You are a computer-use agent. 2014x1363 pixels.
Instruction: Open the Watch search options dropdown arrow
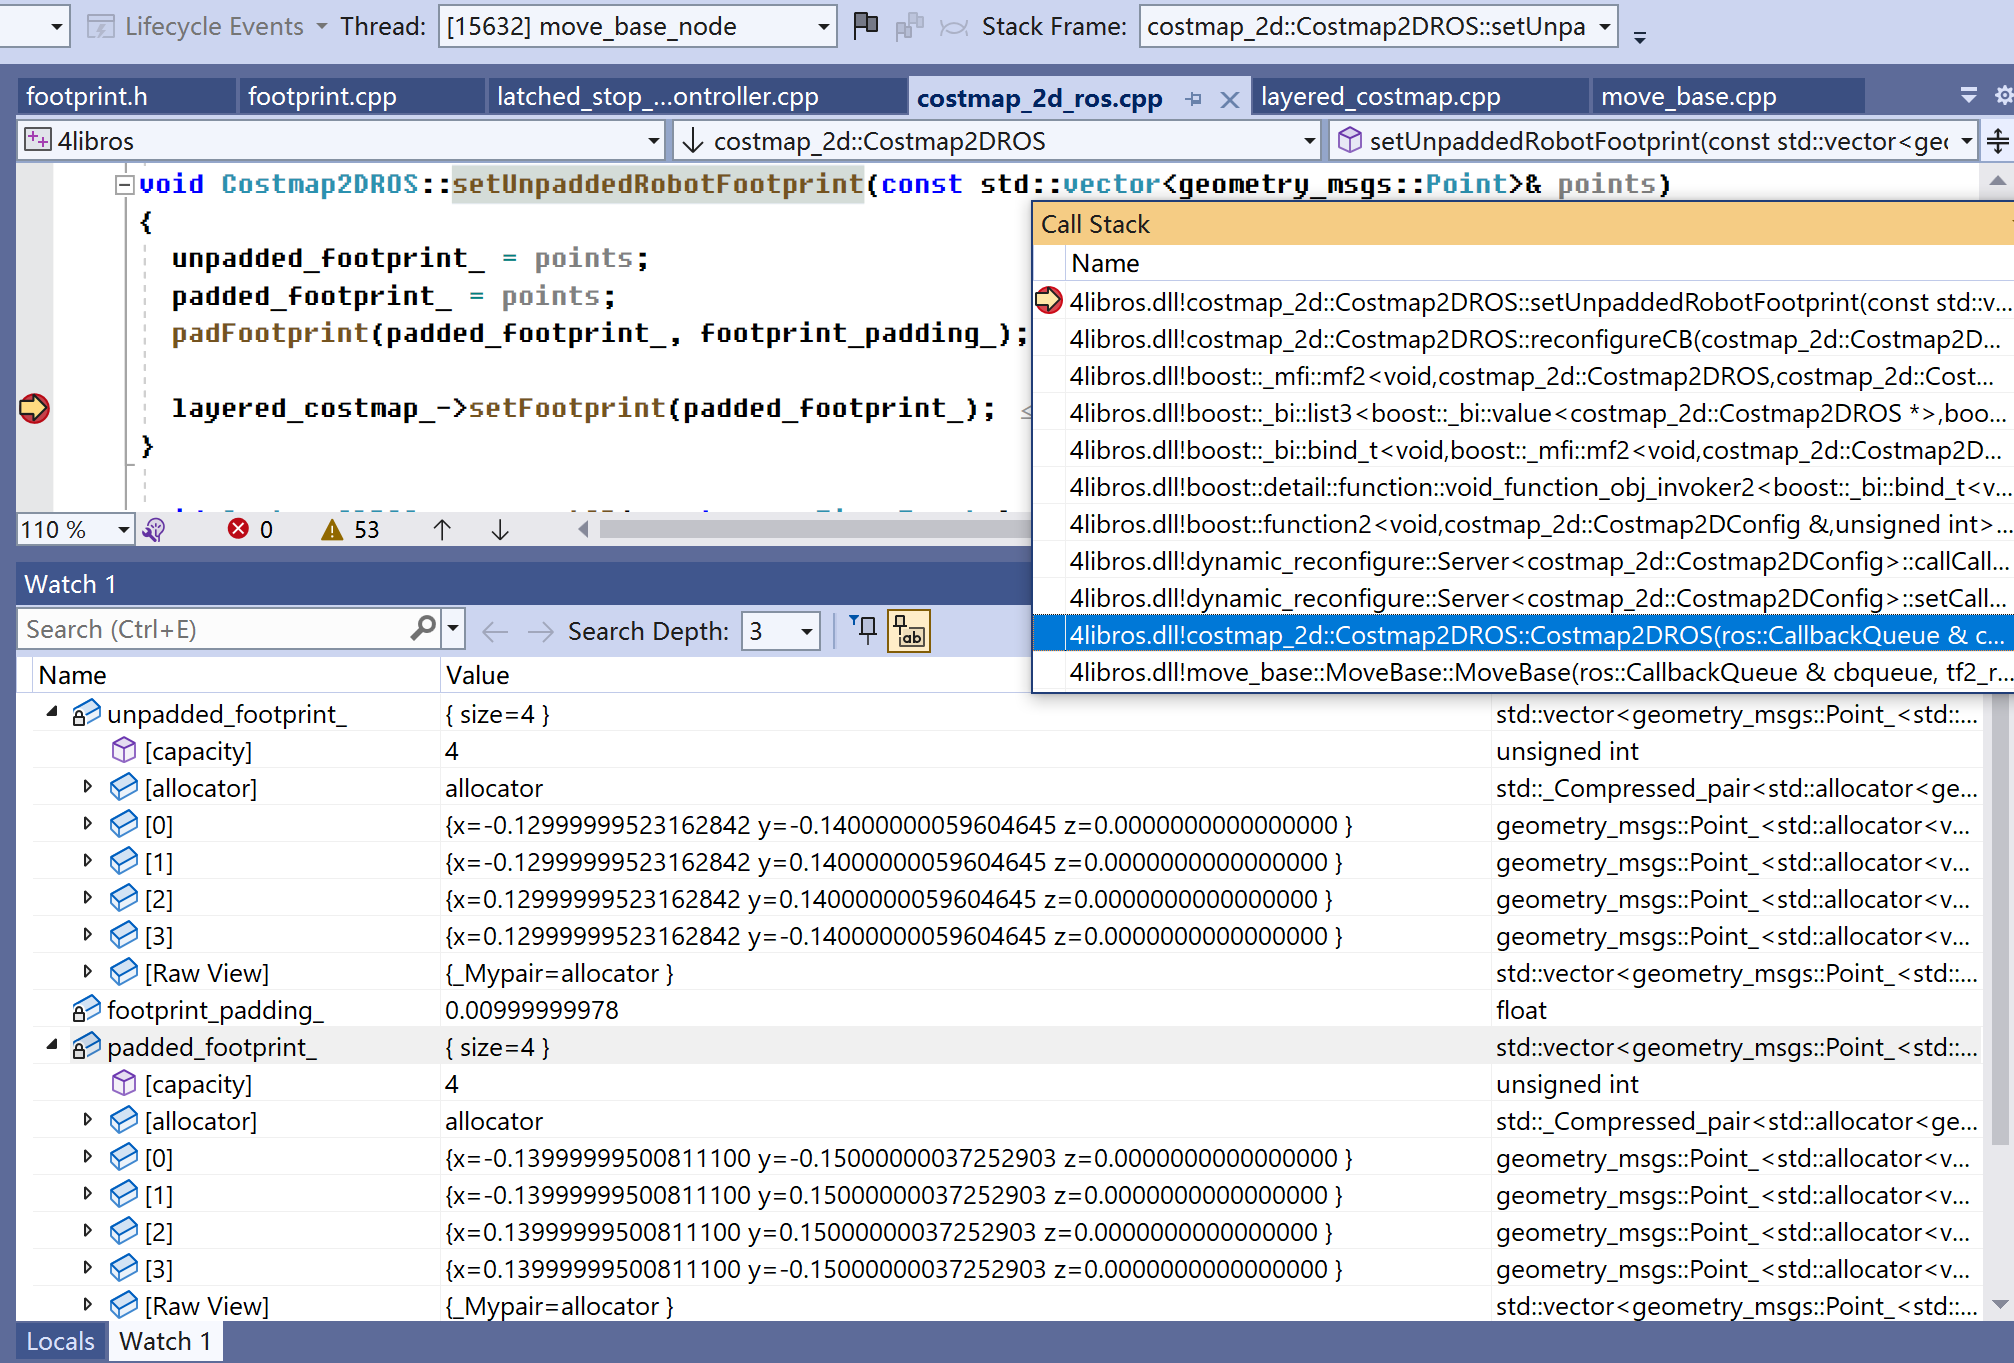coord(453,629)
